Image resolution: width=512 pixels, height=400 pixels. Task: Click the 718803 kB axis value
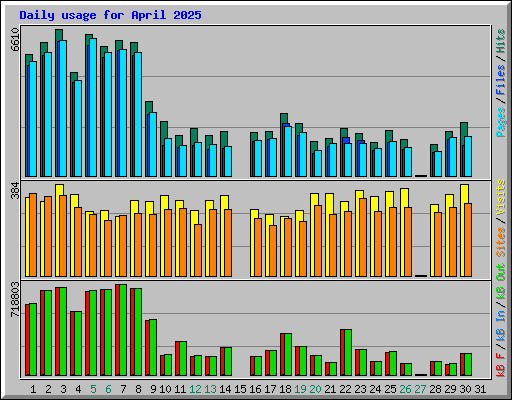(15, 299)
